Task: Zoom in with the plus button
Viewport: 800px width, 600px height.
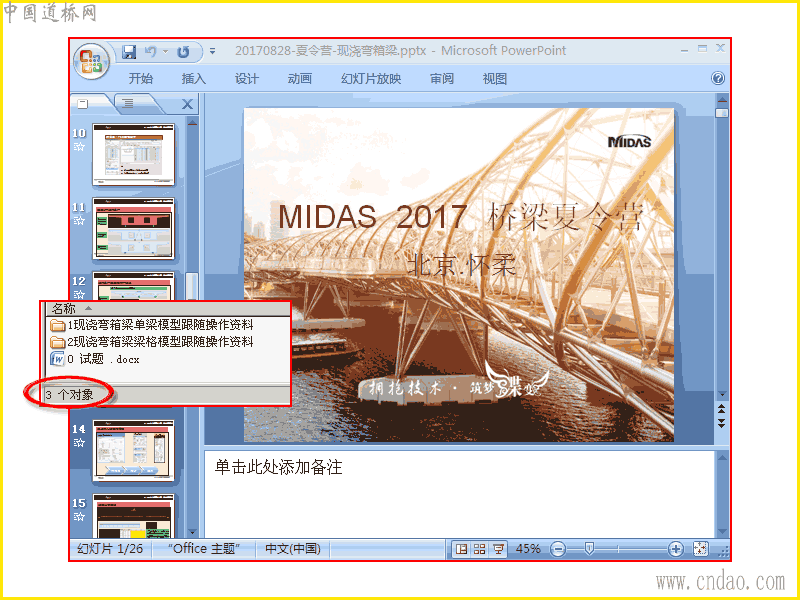Action: [x=676, y=549]
